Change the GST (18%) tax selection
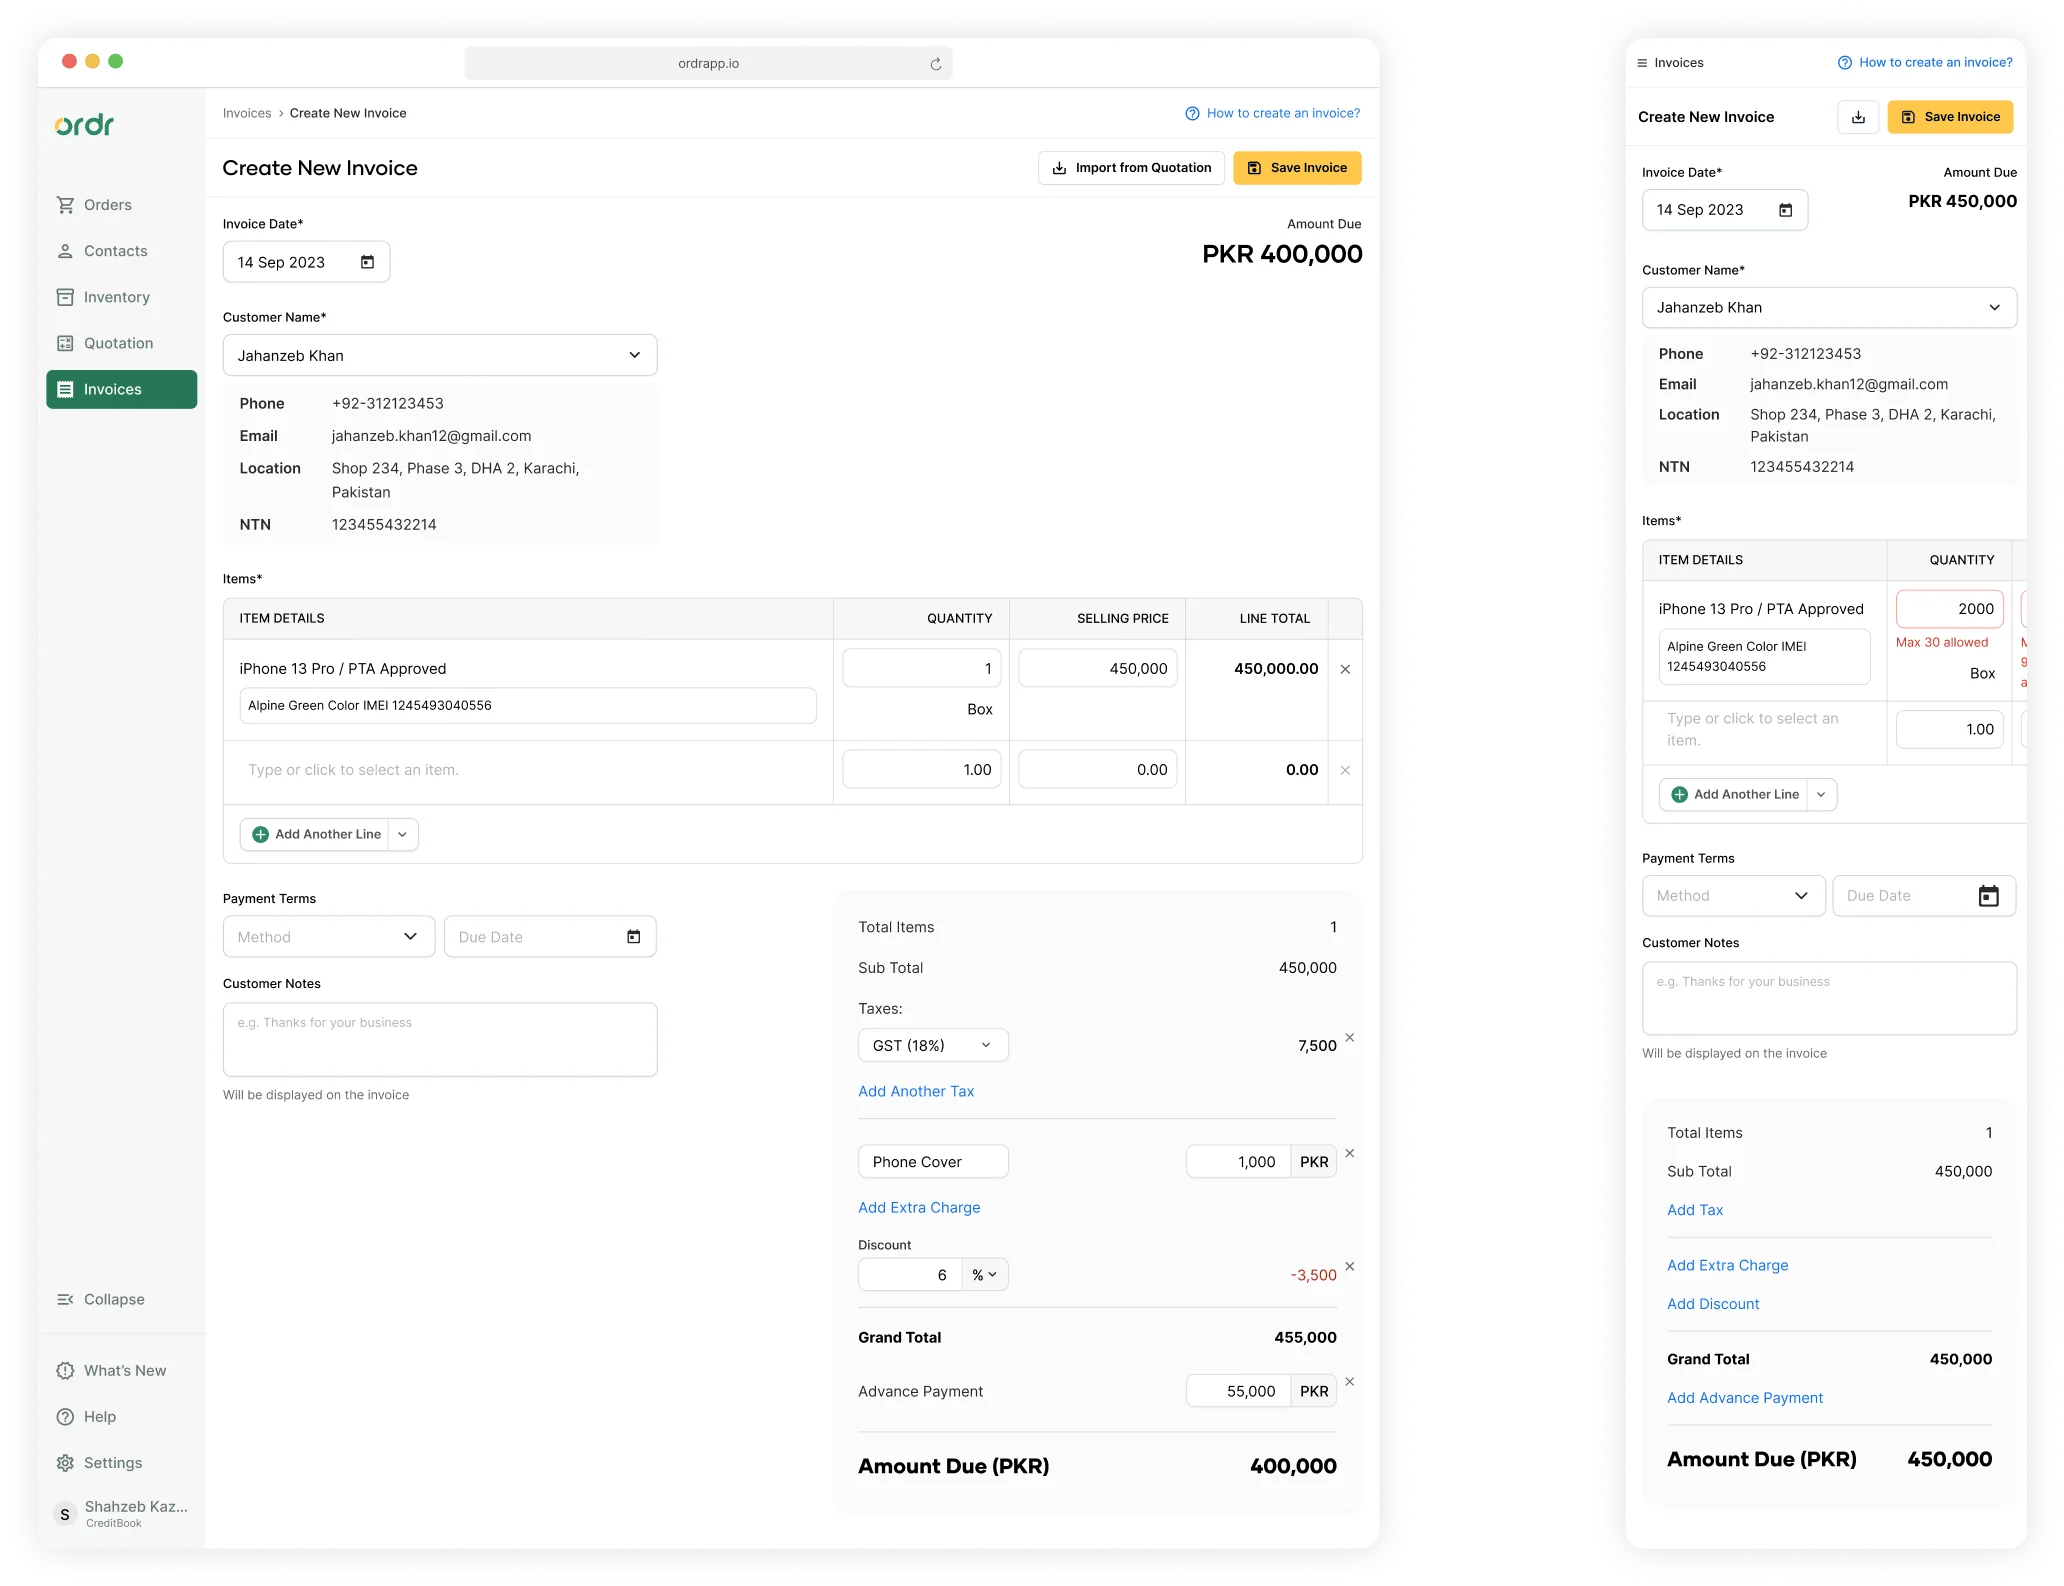This screenshot has height=1586, width=2064. 931,1044
